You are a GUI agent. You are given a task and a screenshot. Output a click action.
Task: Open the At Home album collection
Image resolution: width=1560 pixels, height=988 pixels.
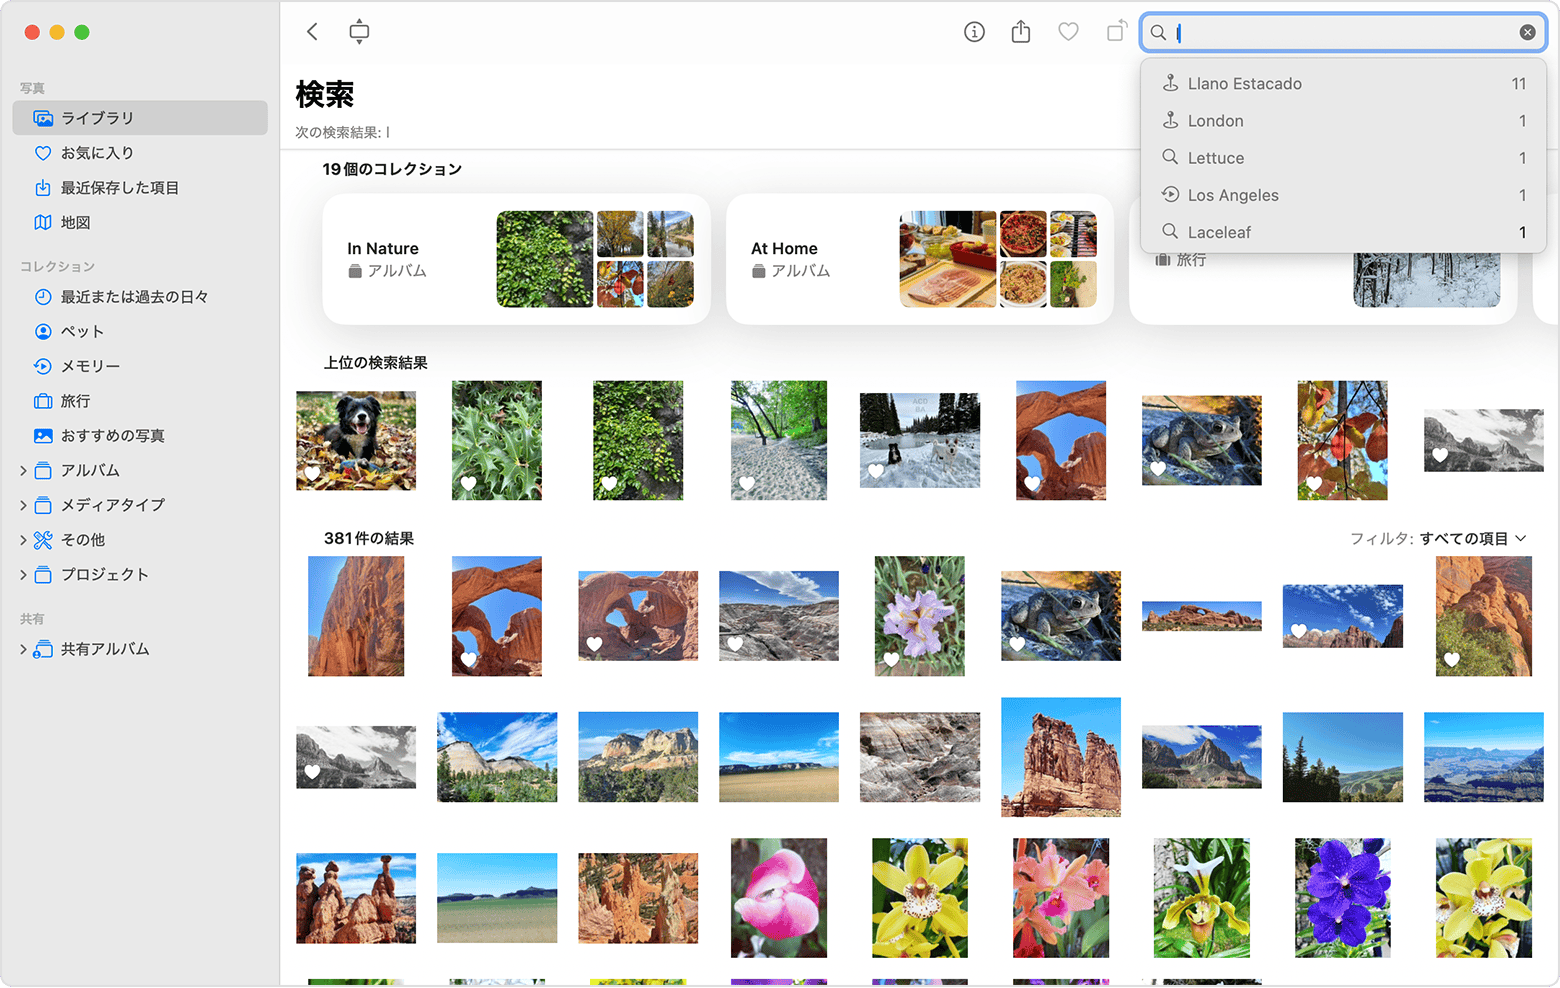coord(919,259)
